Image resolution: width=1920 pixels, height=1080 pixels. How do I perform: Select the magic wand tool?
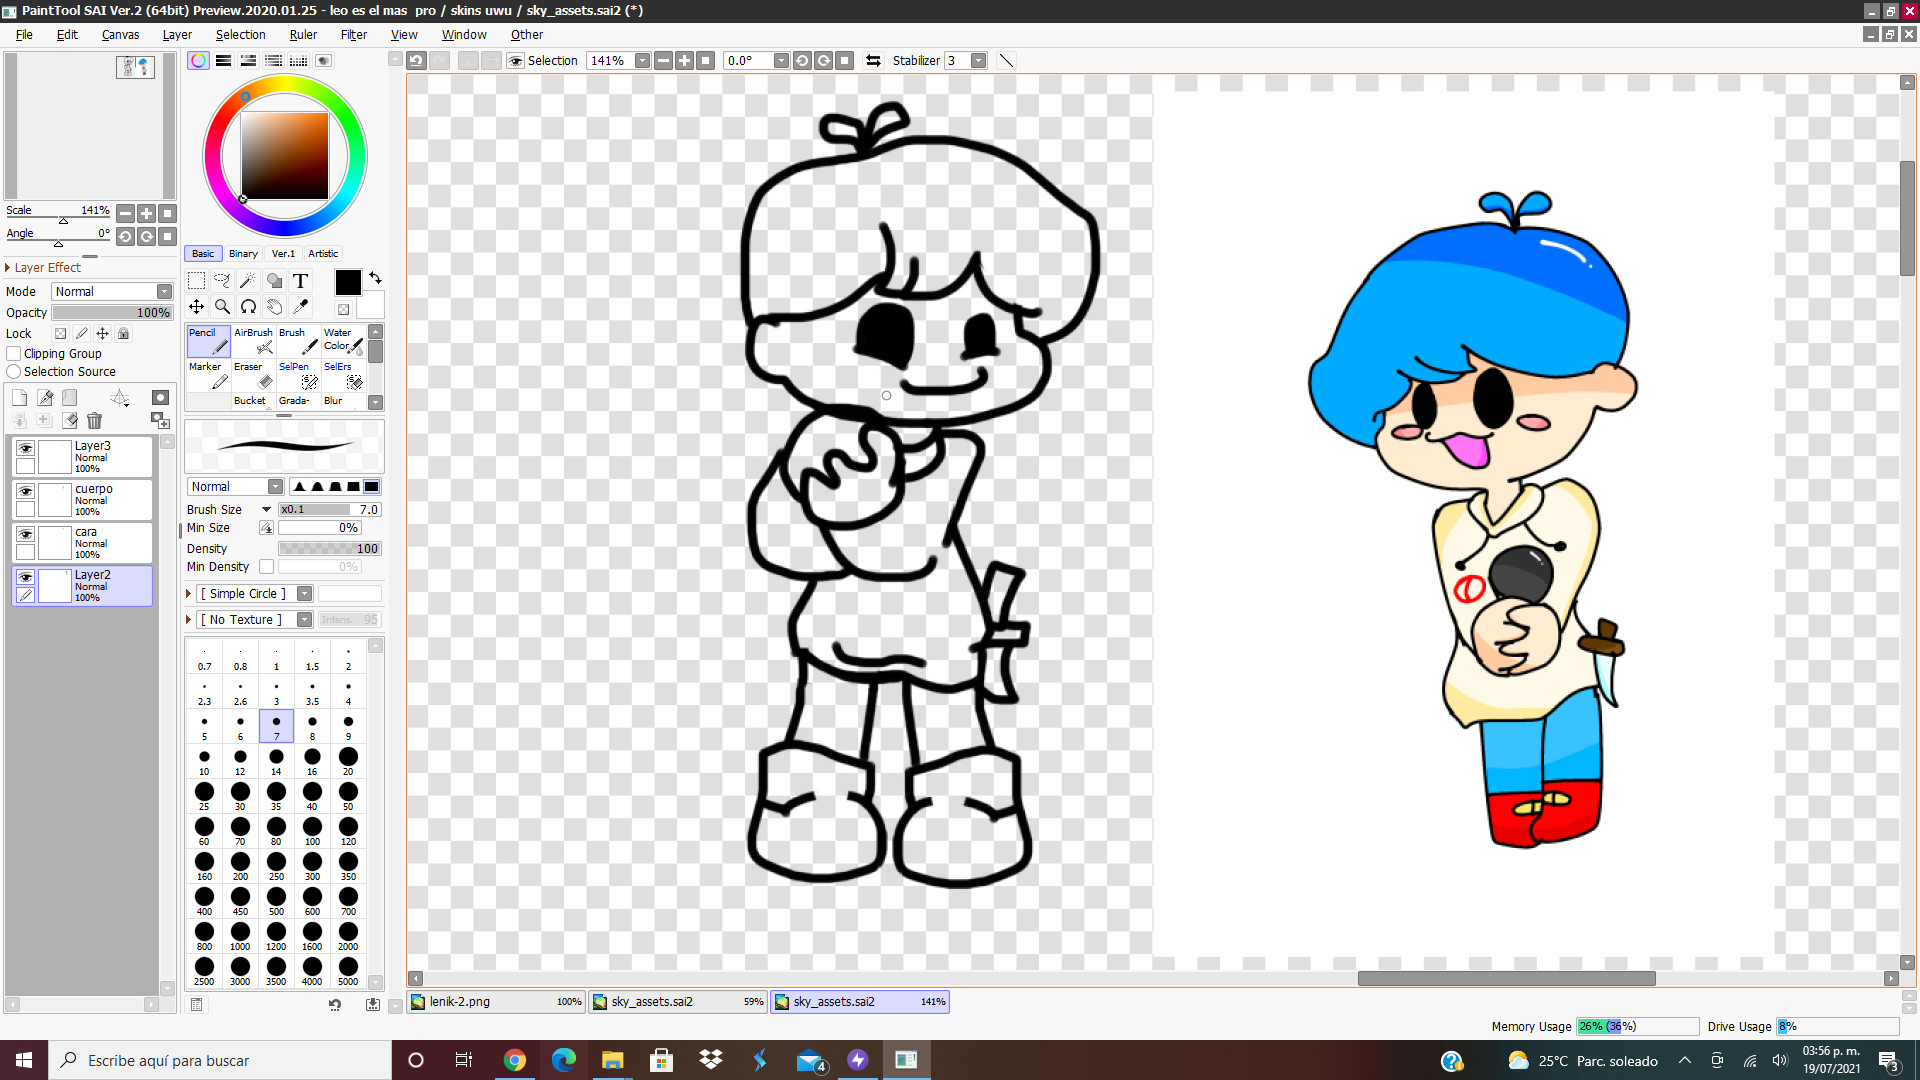pyautogui.click(x=248, y=281)
